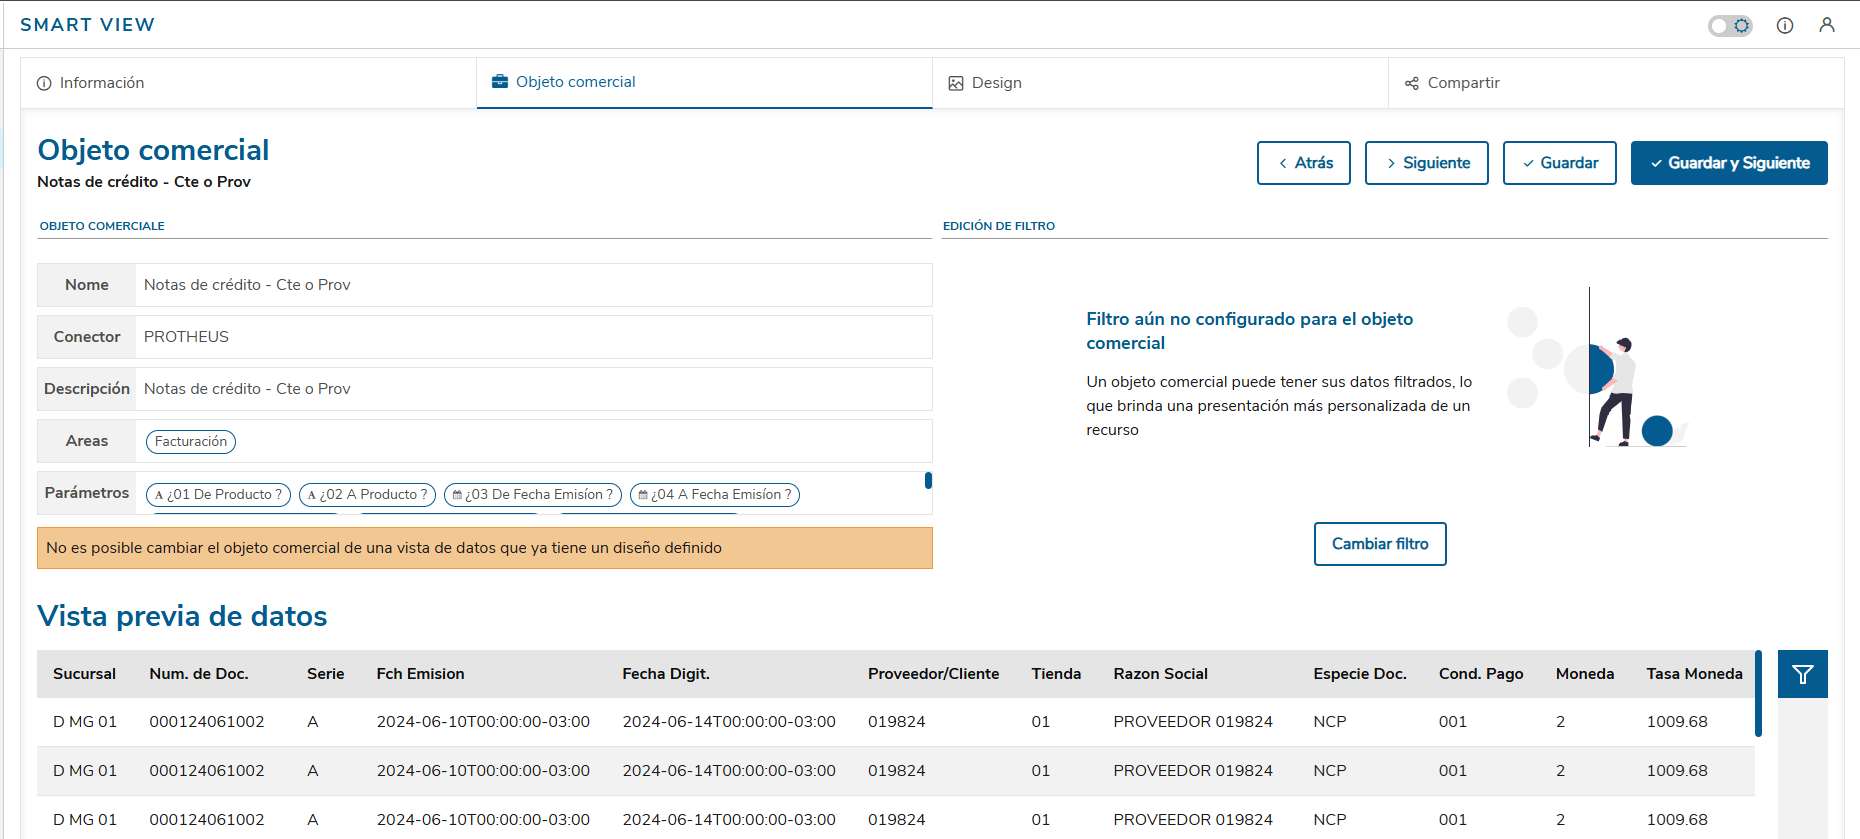The image size is (1860, 839).
Task: Click the data preview table scrollbar
Action: tap(1758, 693)
